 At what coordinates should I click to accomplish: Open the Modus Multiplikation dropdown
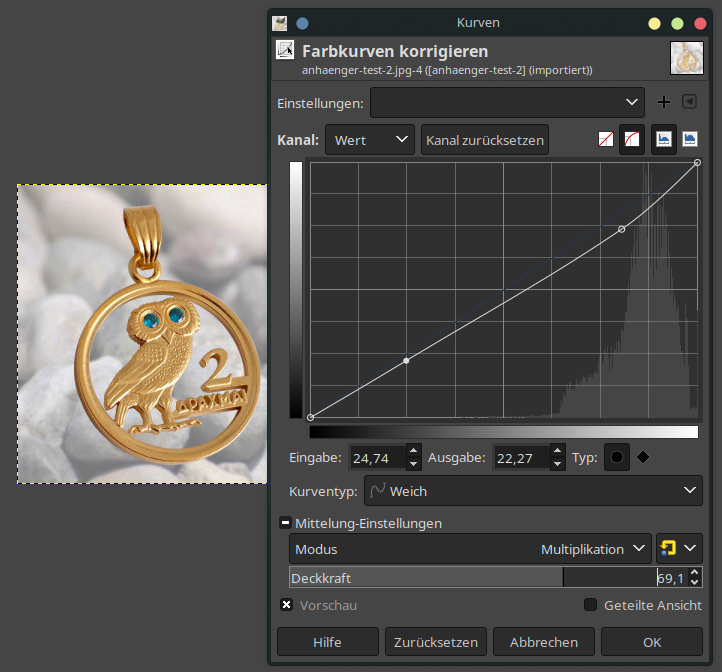(470, 549)
